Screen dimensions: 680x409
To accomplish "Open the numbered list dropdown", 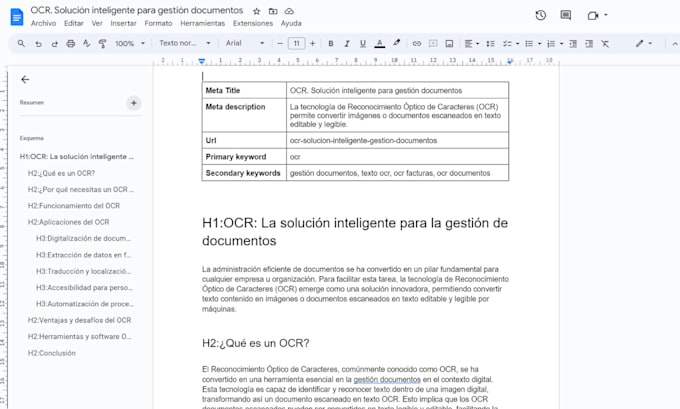I will [x=555, y=43].
